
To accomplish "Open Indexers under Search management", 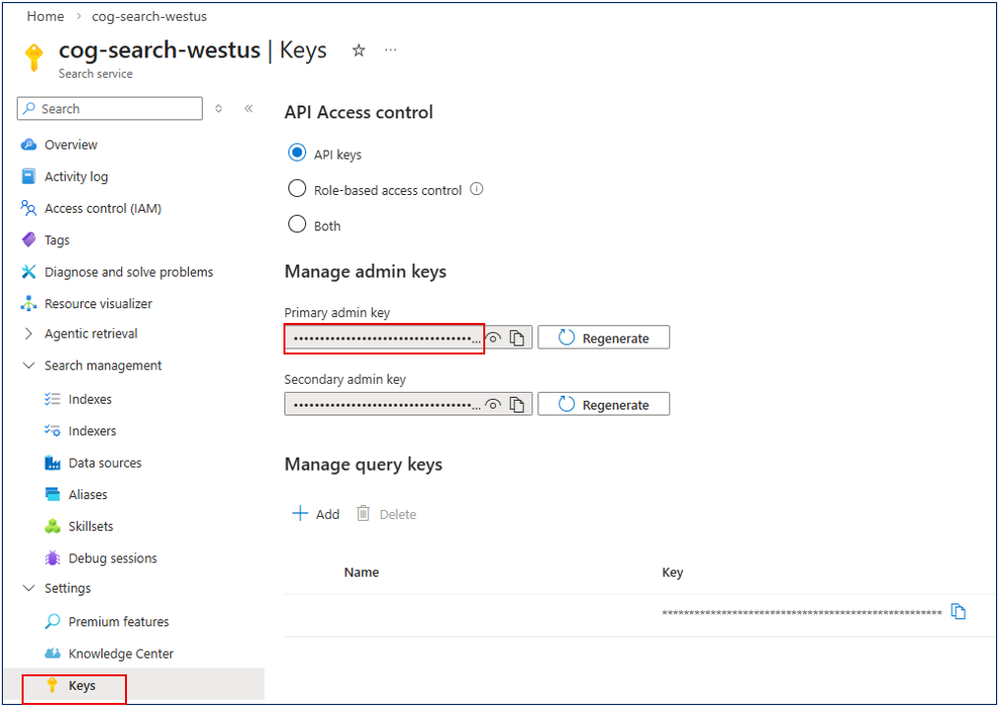I will [x=92, y=431].
